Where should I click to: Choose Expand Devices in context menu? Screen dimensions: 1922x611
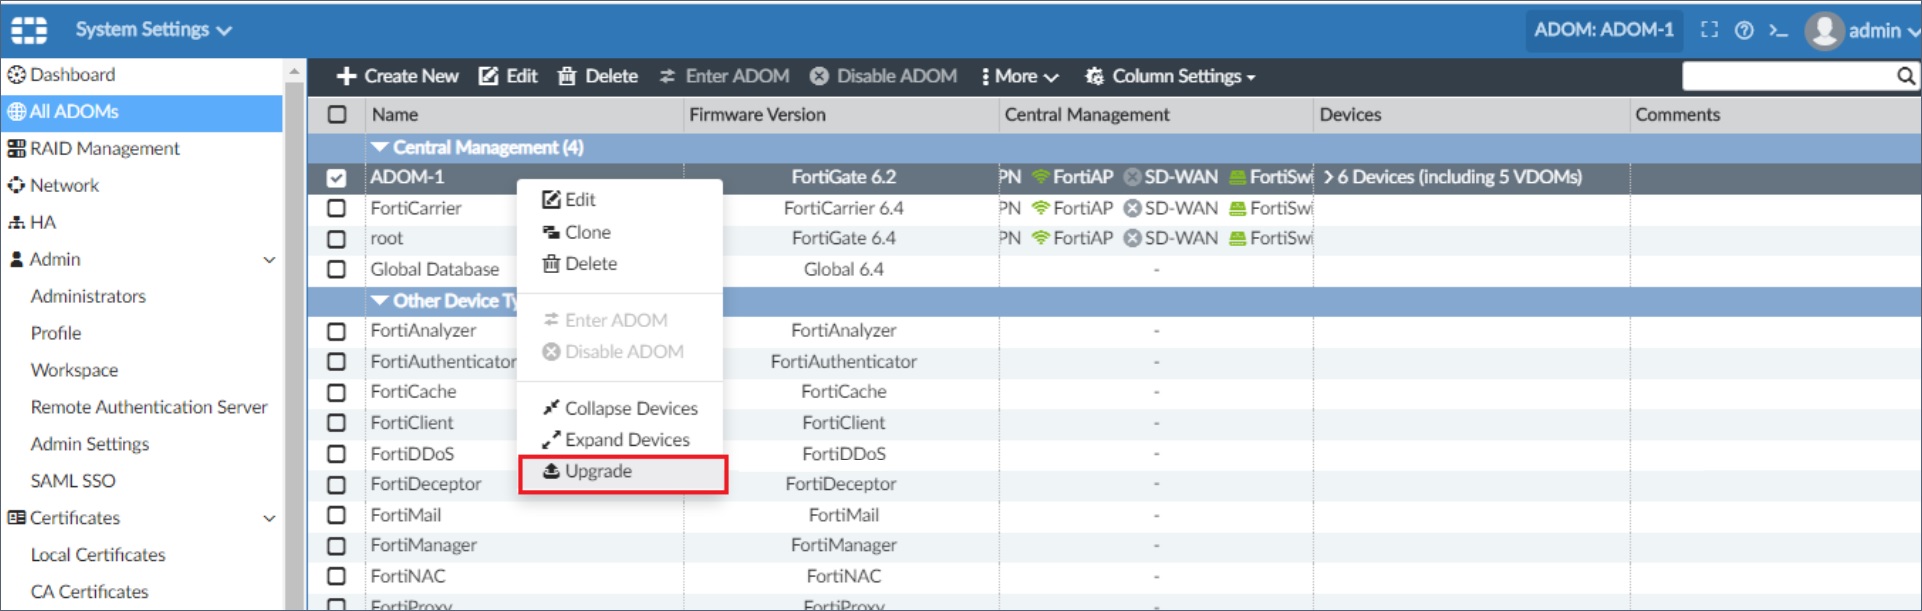click(621, 440)
